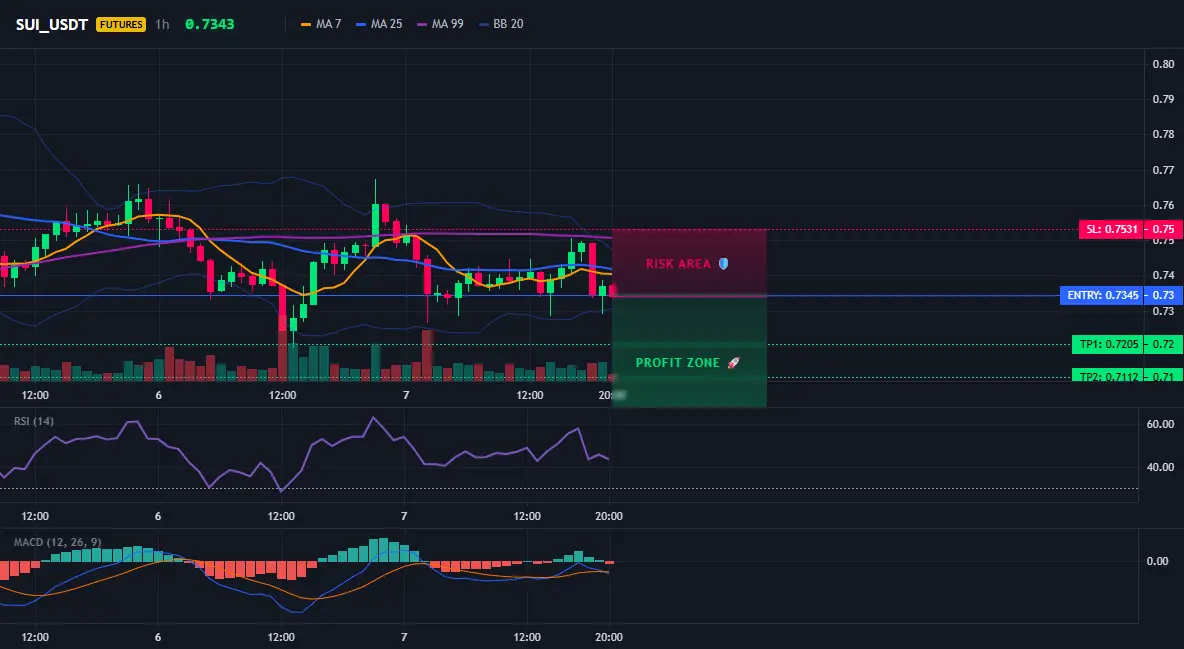Click the FUTURES badge
1184x649 pixels.
point(121,24)
